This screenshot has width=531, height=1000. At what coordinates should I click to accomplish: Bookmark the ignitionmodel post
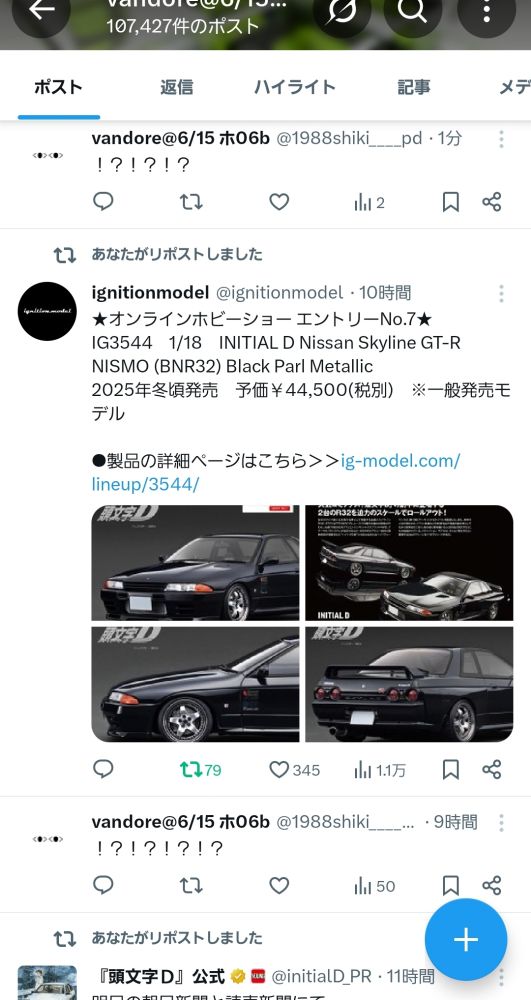(451, 770)
